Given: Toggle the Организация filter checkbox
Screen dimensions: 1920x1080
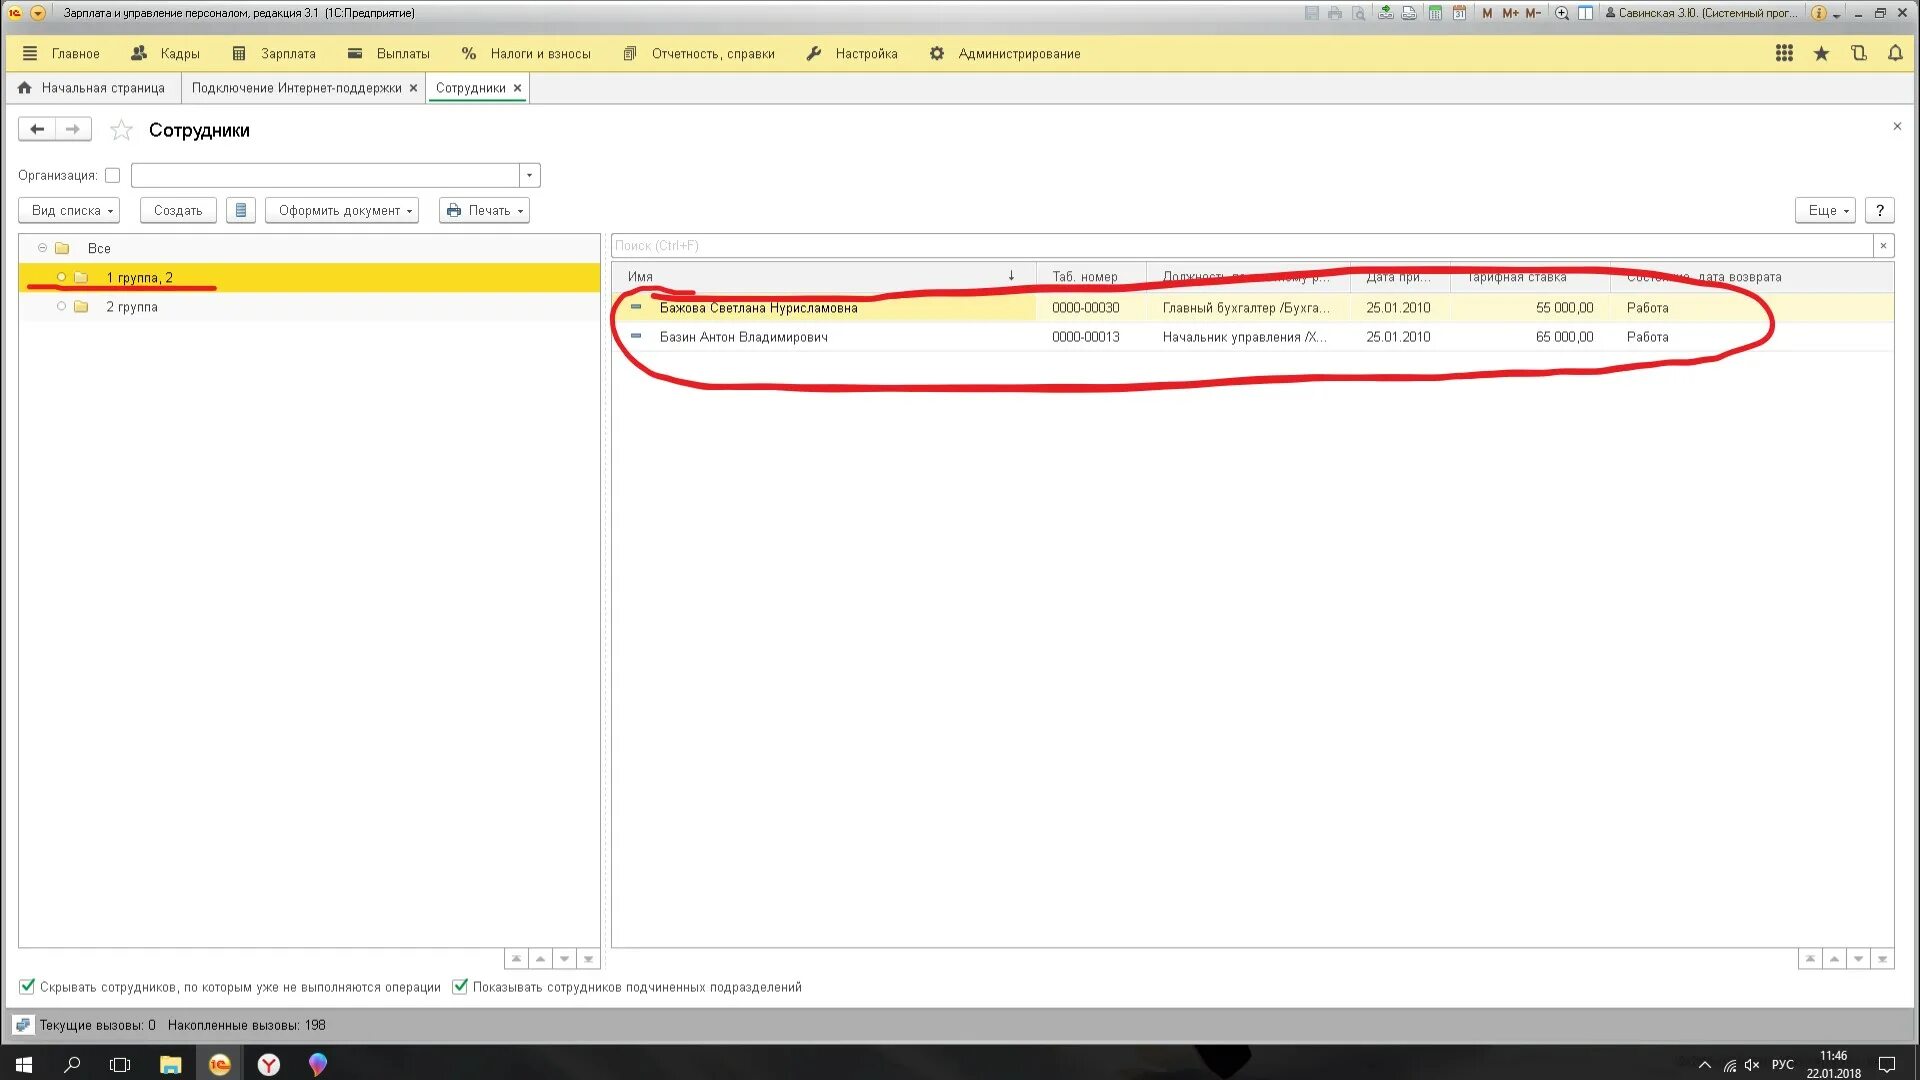Looking at the screenshot, I should 113,176.
